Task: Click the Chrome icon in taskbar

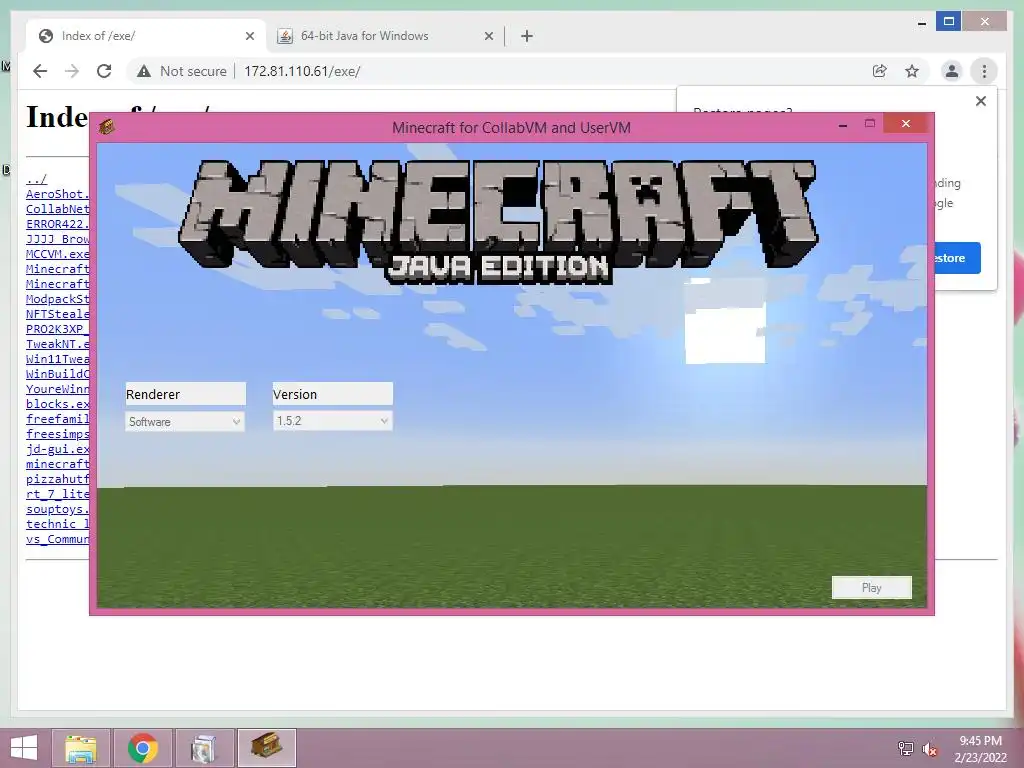Action: click(142, 748)
